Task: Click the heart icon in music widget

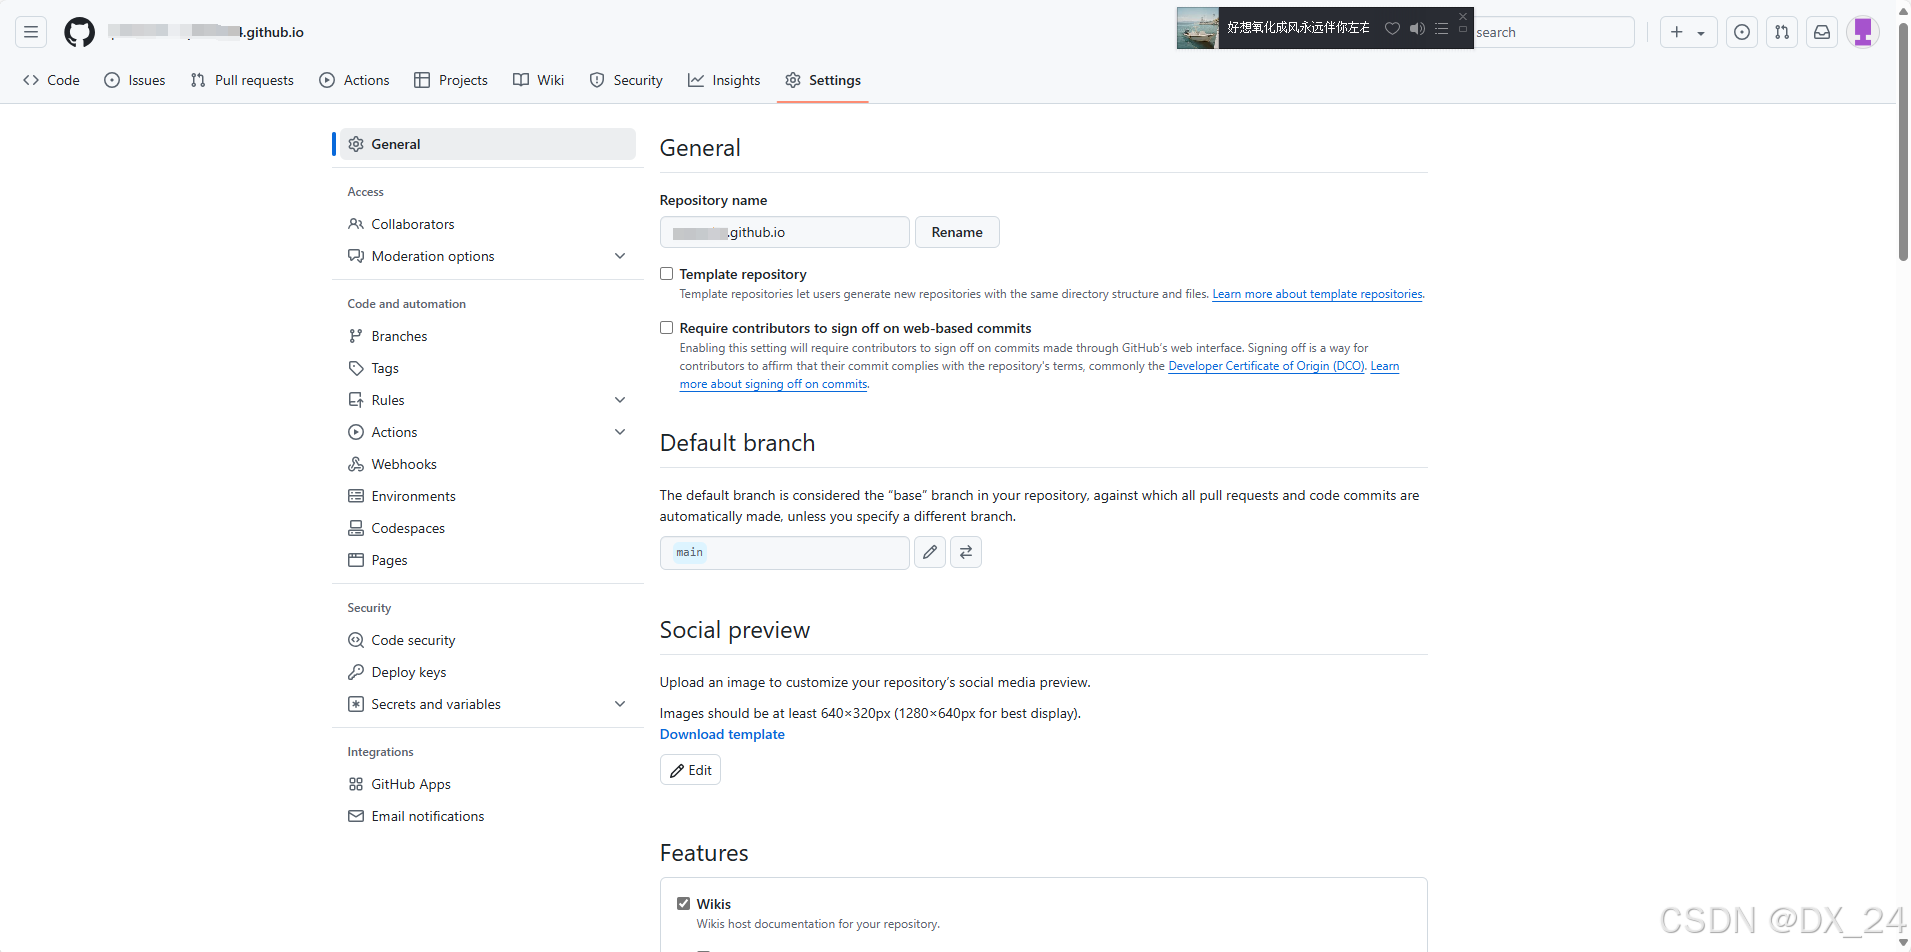Action: [x=1392, y=28]
